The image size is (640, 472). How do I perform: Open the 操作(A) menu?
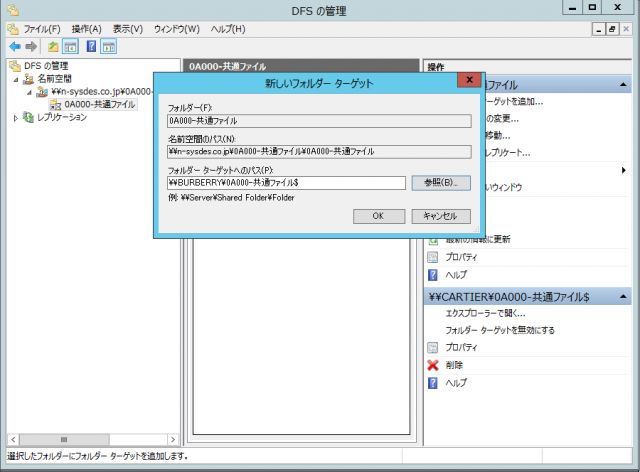click(86, 29)
